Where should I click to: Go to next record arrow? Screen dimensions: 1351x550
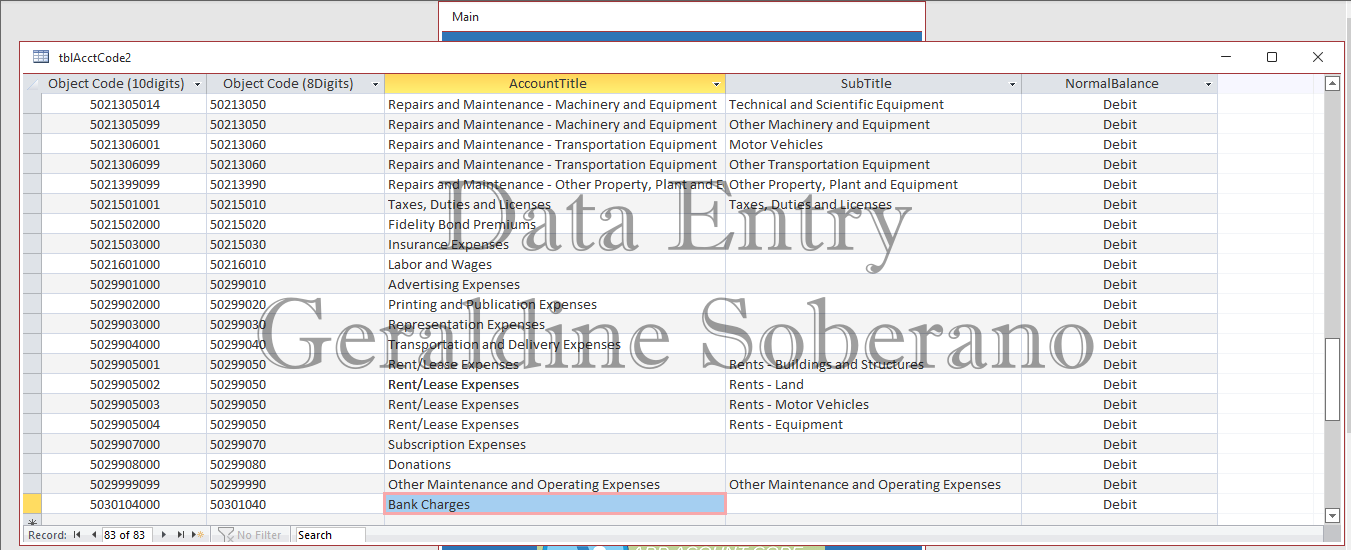pyautogui.click(x=165, y=535)
